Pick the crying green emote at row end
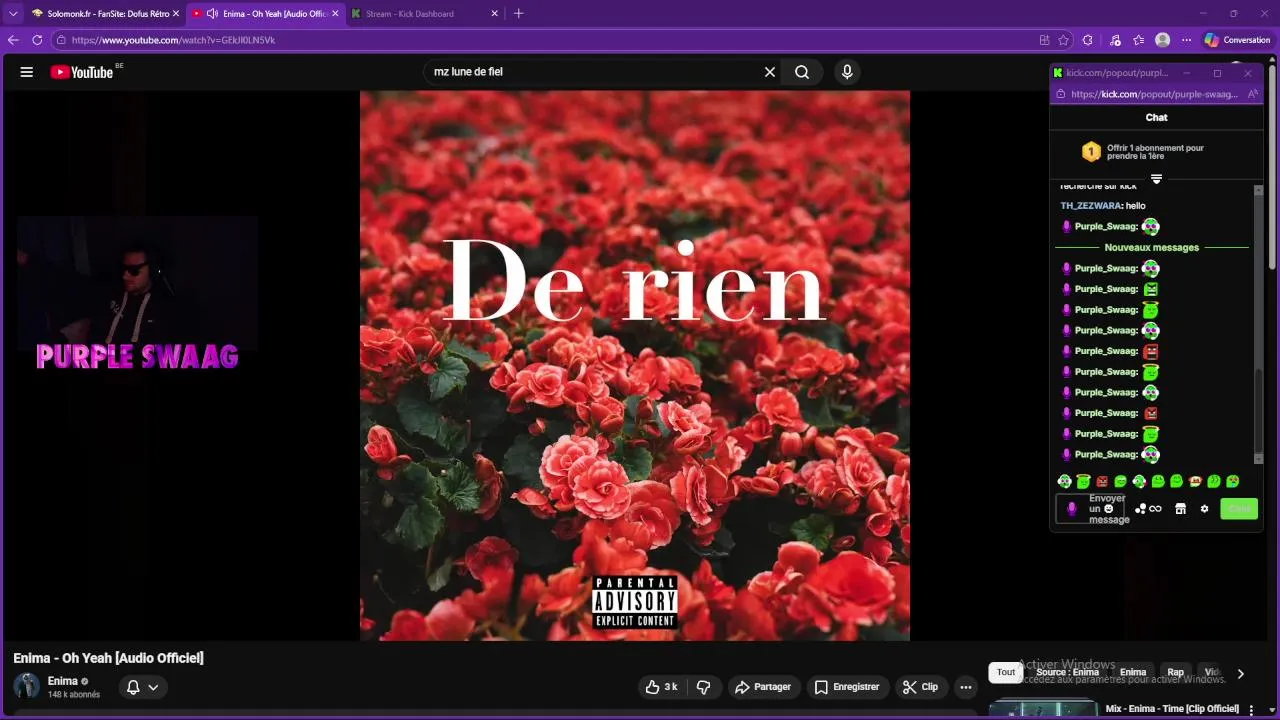1280x720 pixels. (x=1233, y=482)
